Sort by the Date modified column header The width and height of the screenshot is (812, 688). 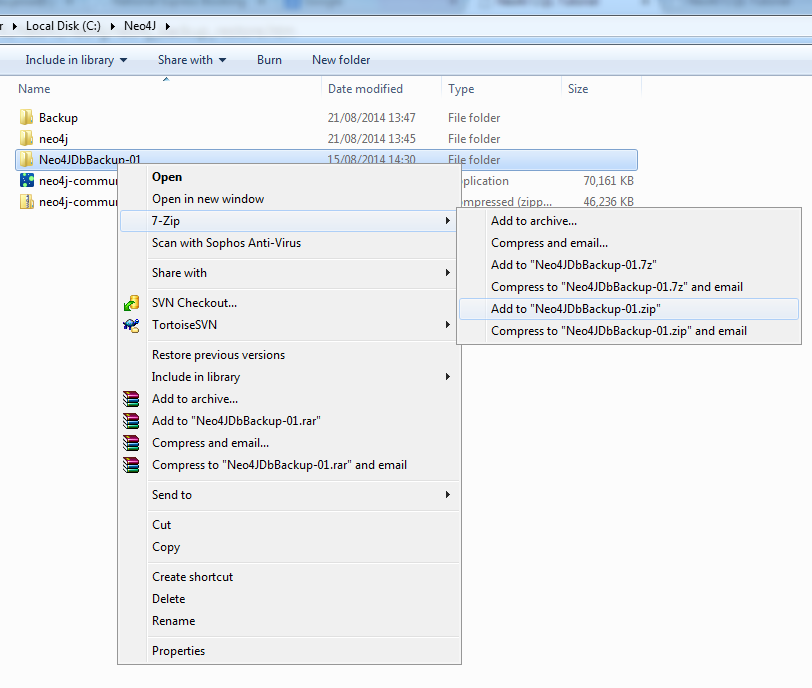(365, 89)
